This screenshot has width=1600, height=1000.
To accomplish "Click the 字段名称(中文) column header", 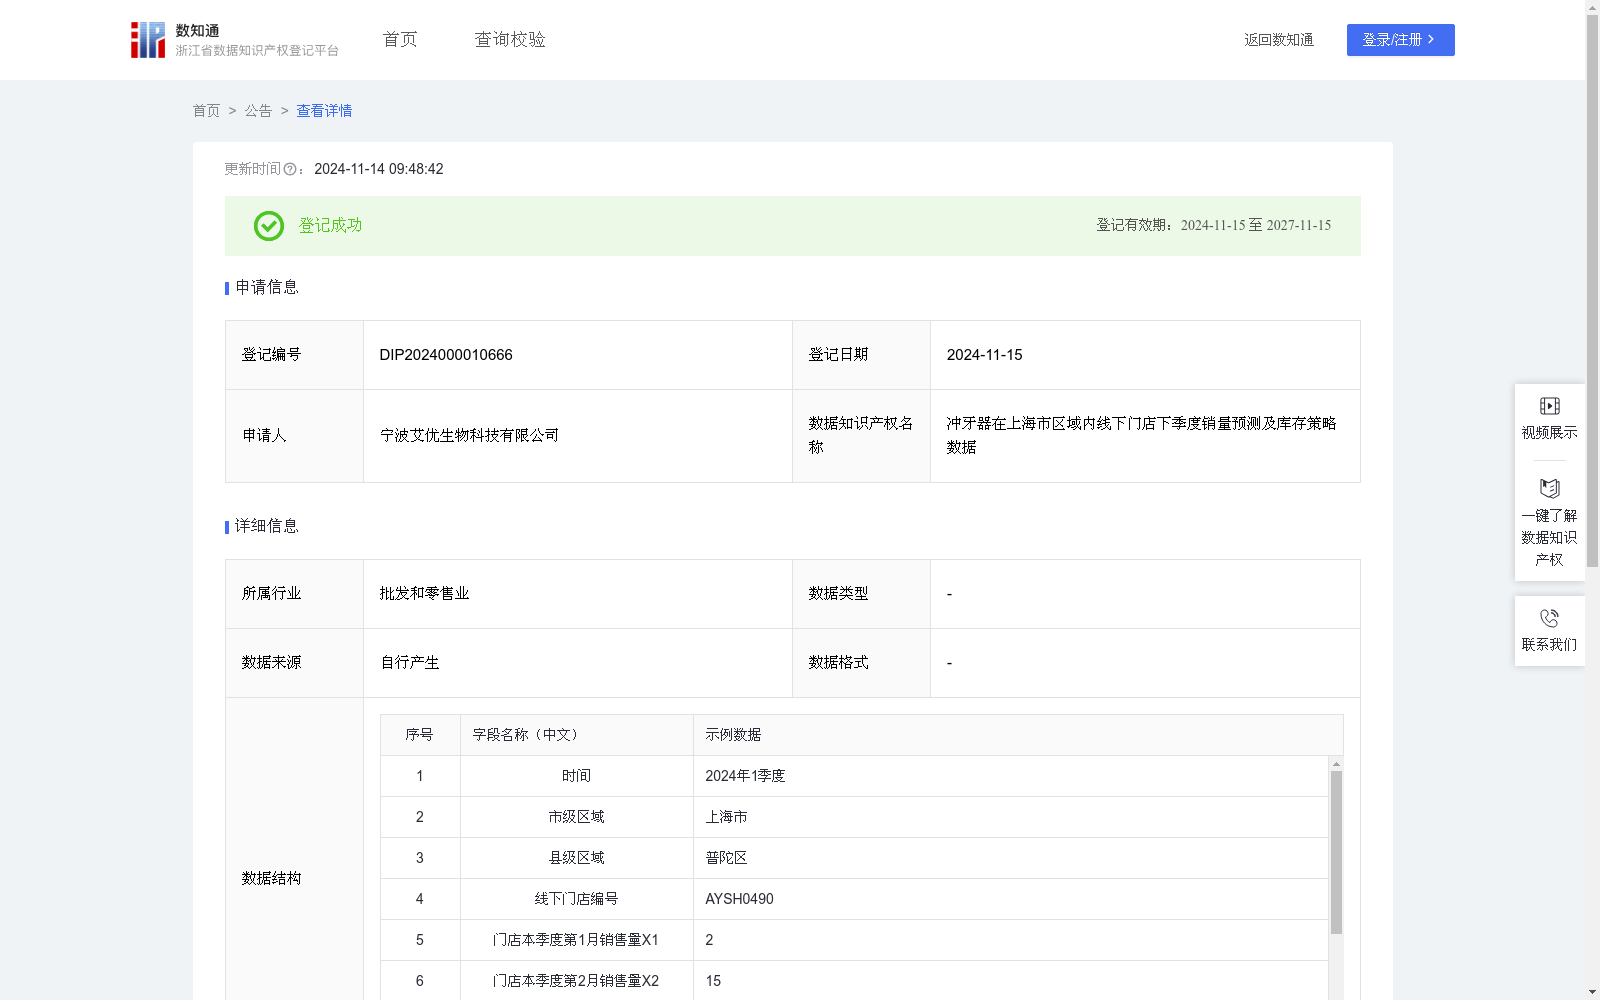I will click(x=576, y=735).
